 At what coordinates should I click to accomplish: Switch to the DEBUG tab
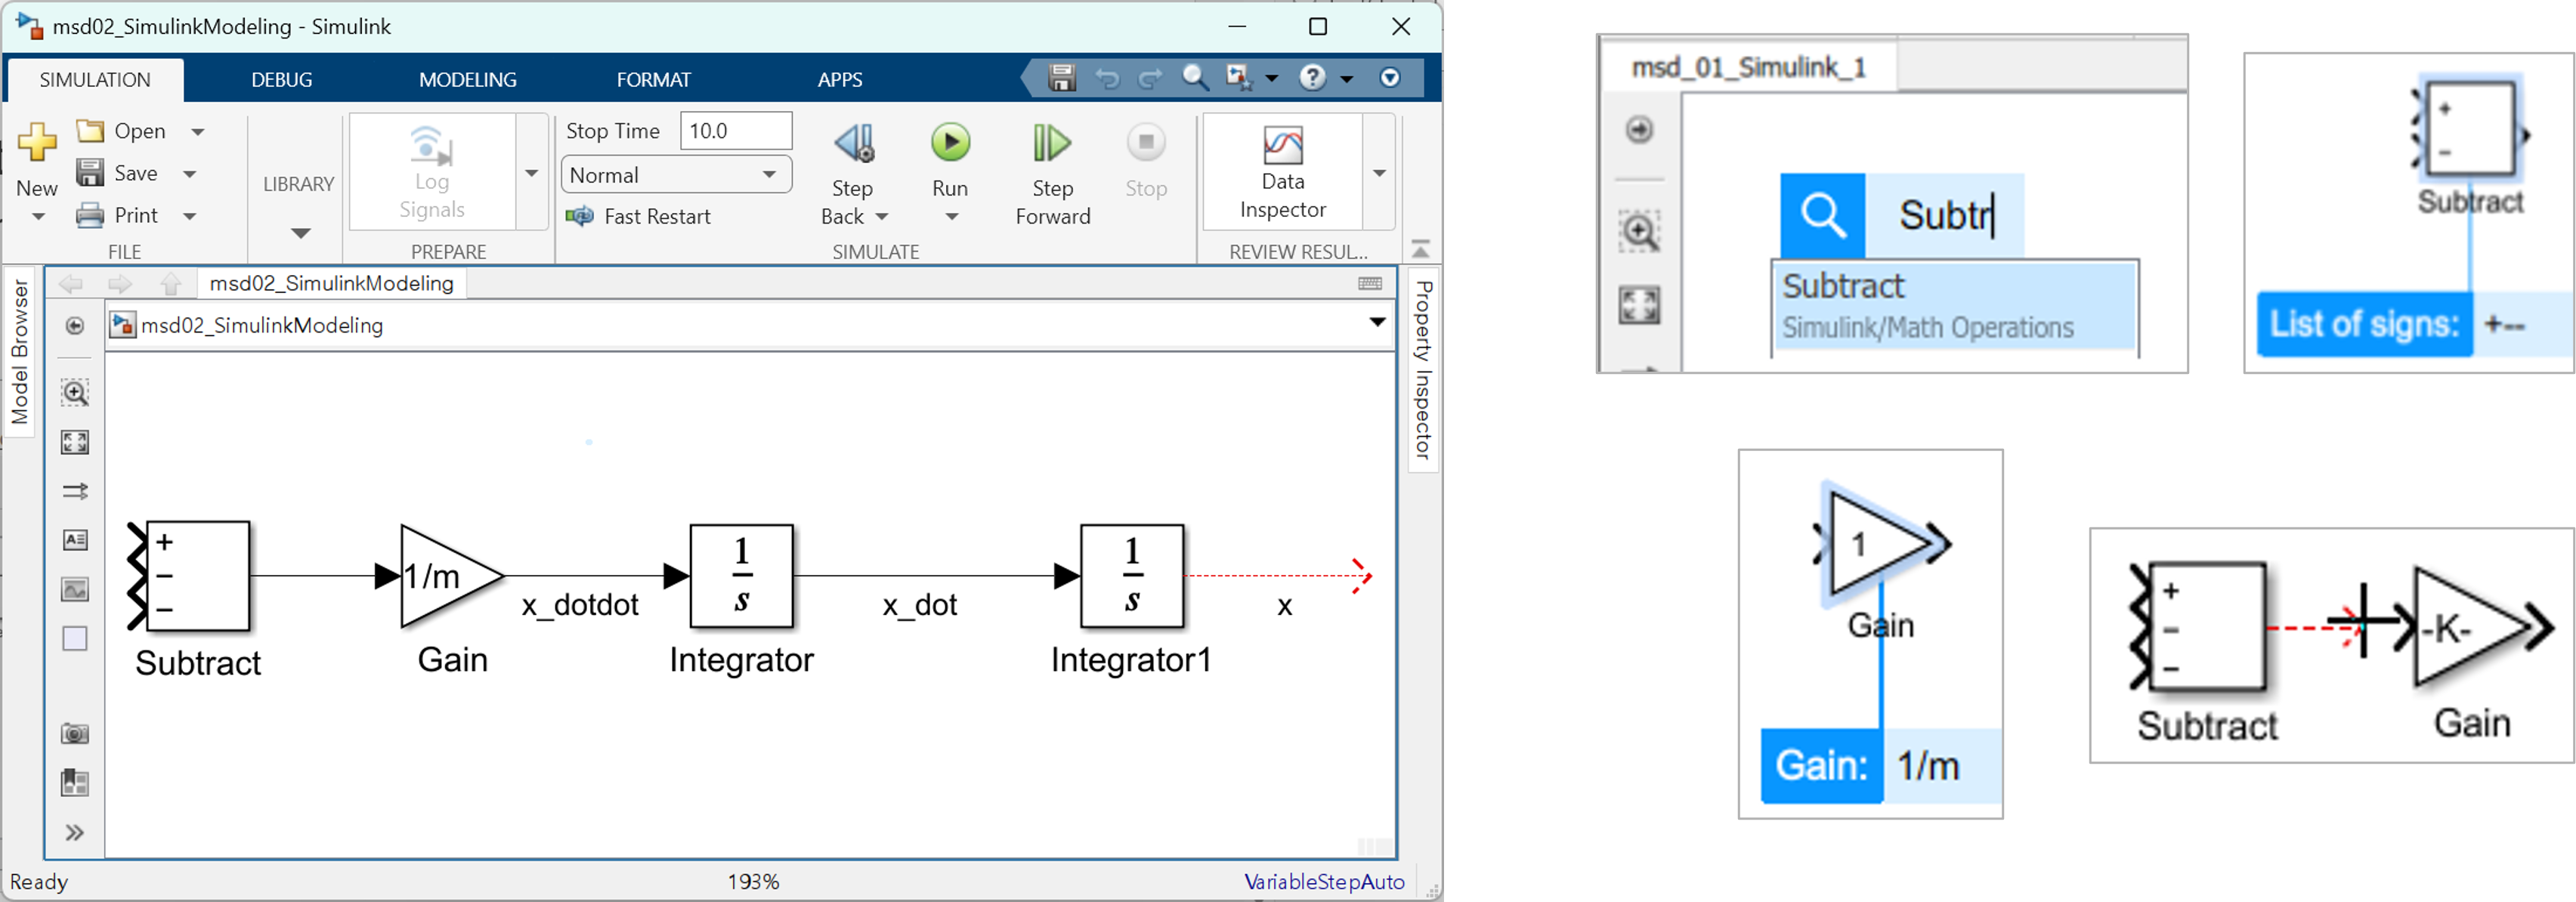point(281,80)
